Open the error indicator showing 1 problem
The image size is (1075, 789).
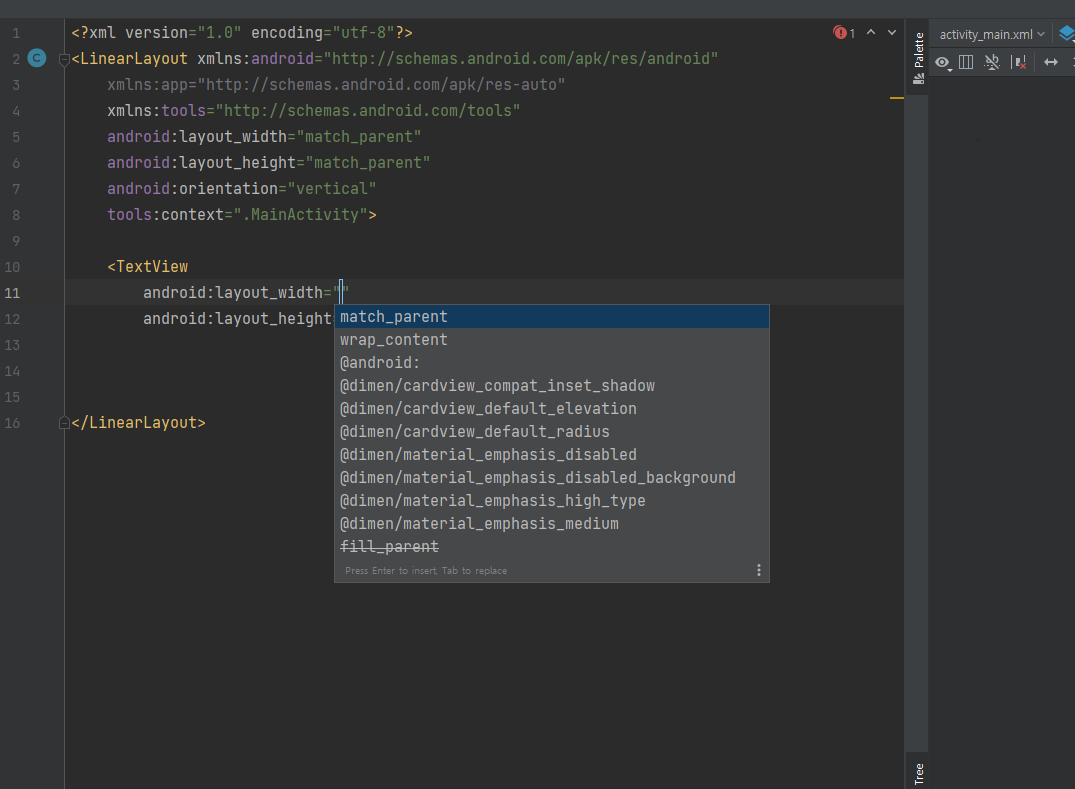coord(843,33)
